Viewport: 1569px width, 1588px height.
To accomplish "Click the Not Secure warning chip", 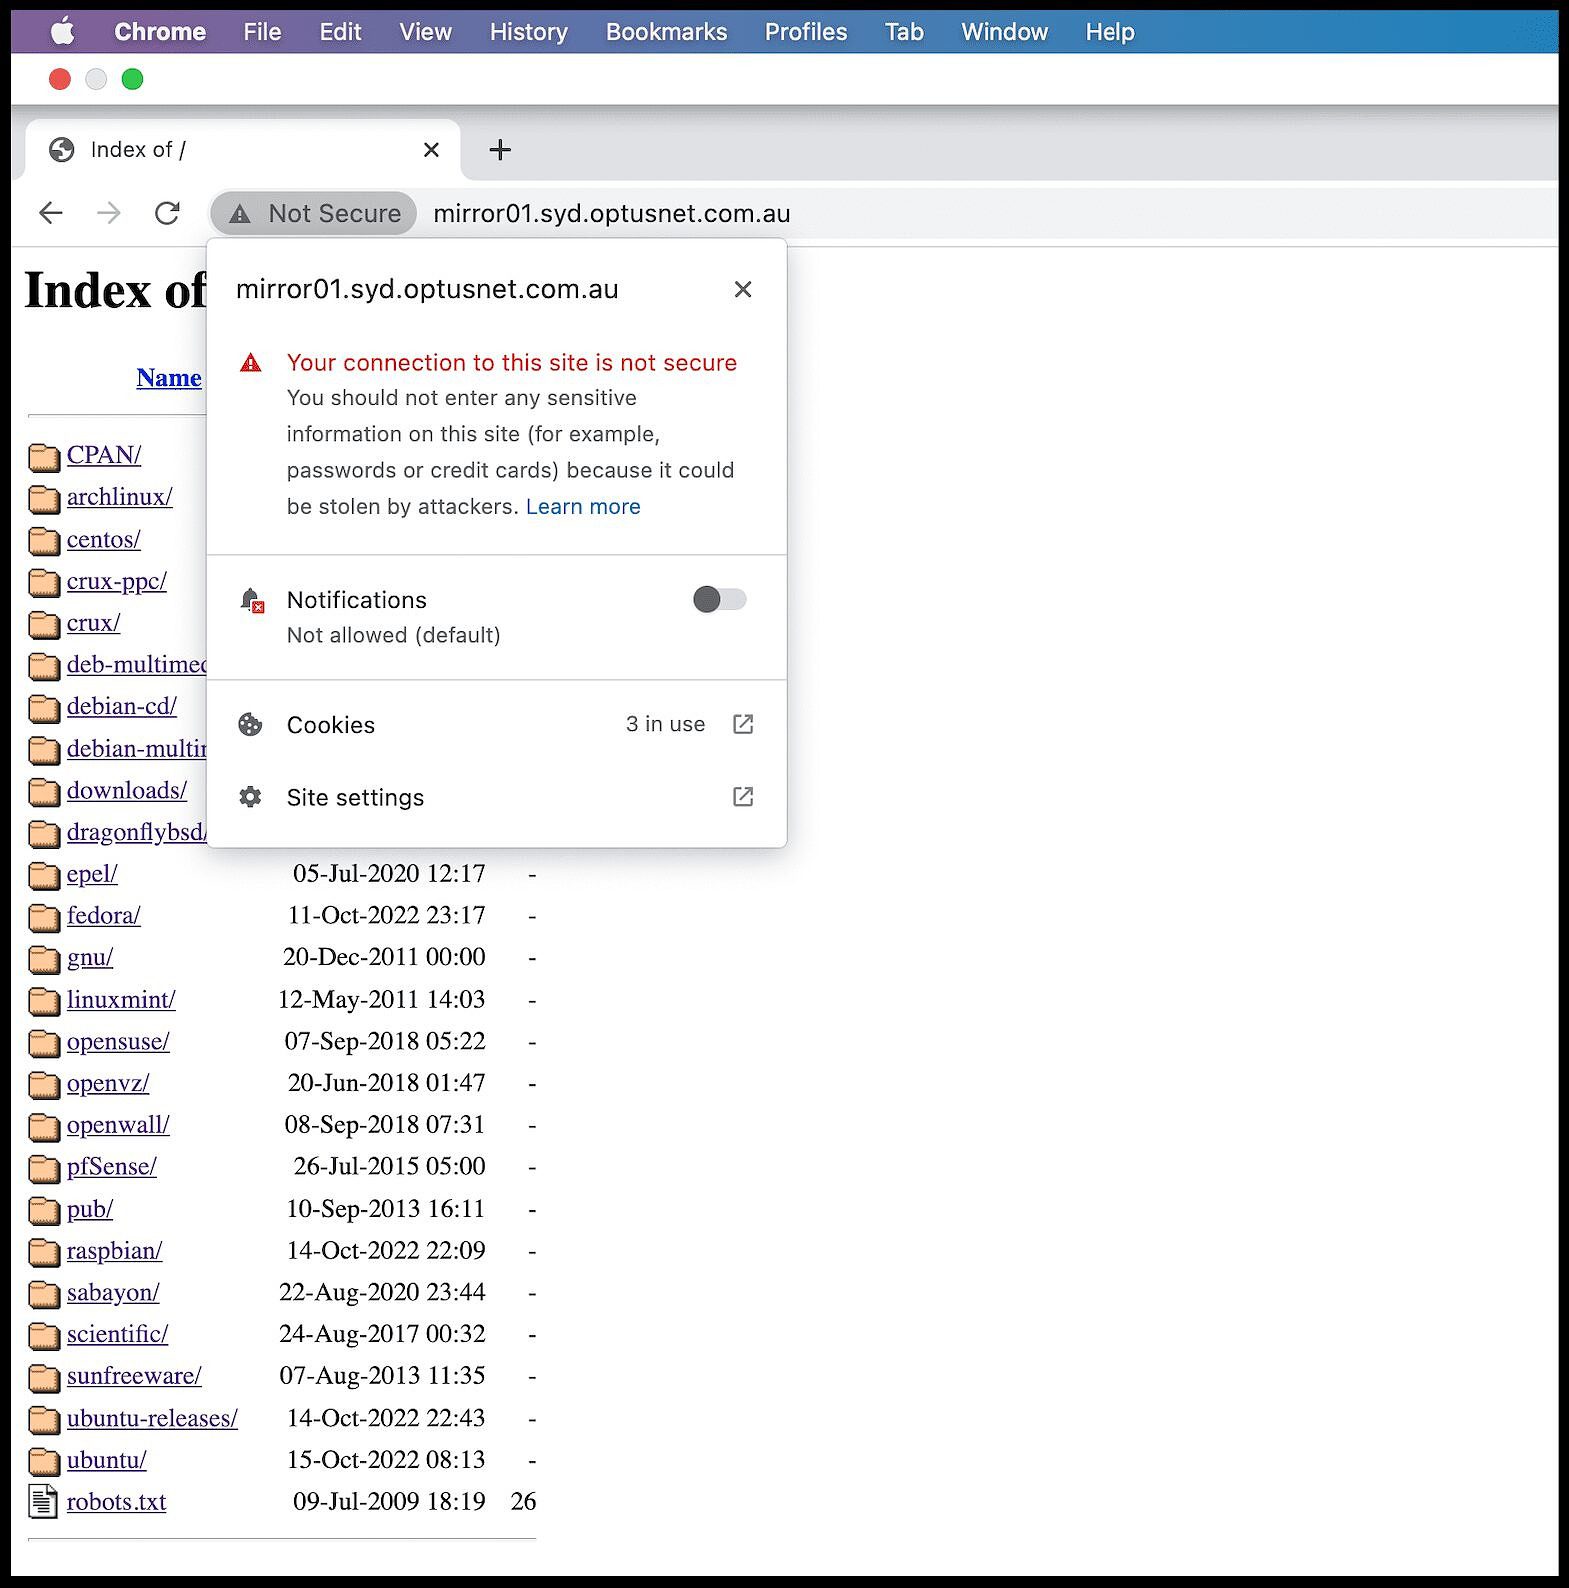I will coord(314,213).
